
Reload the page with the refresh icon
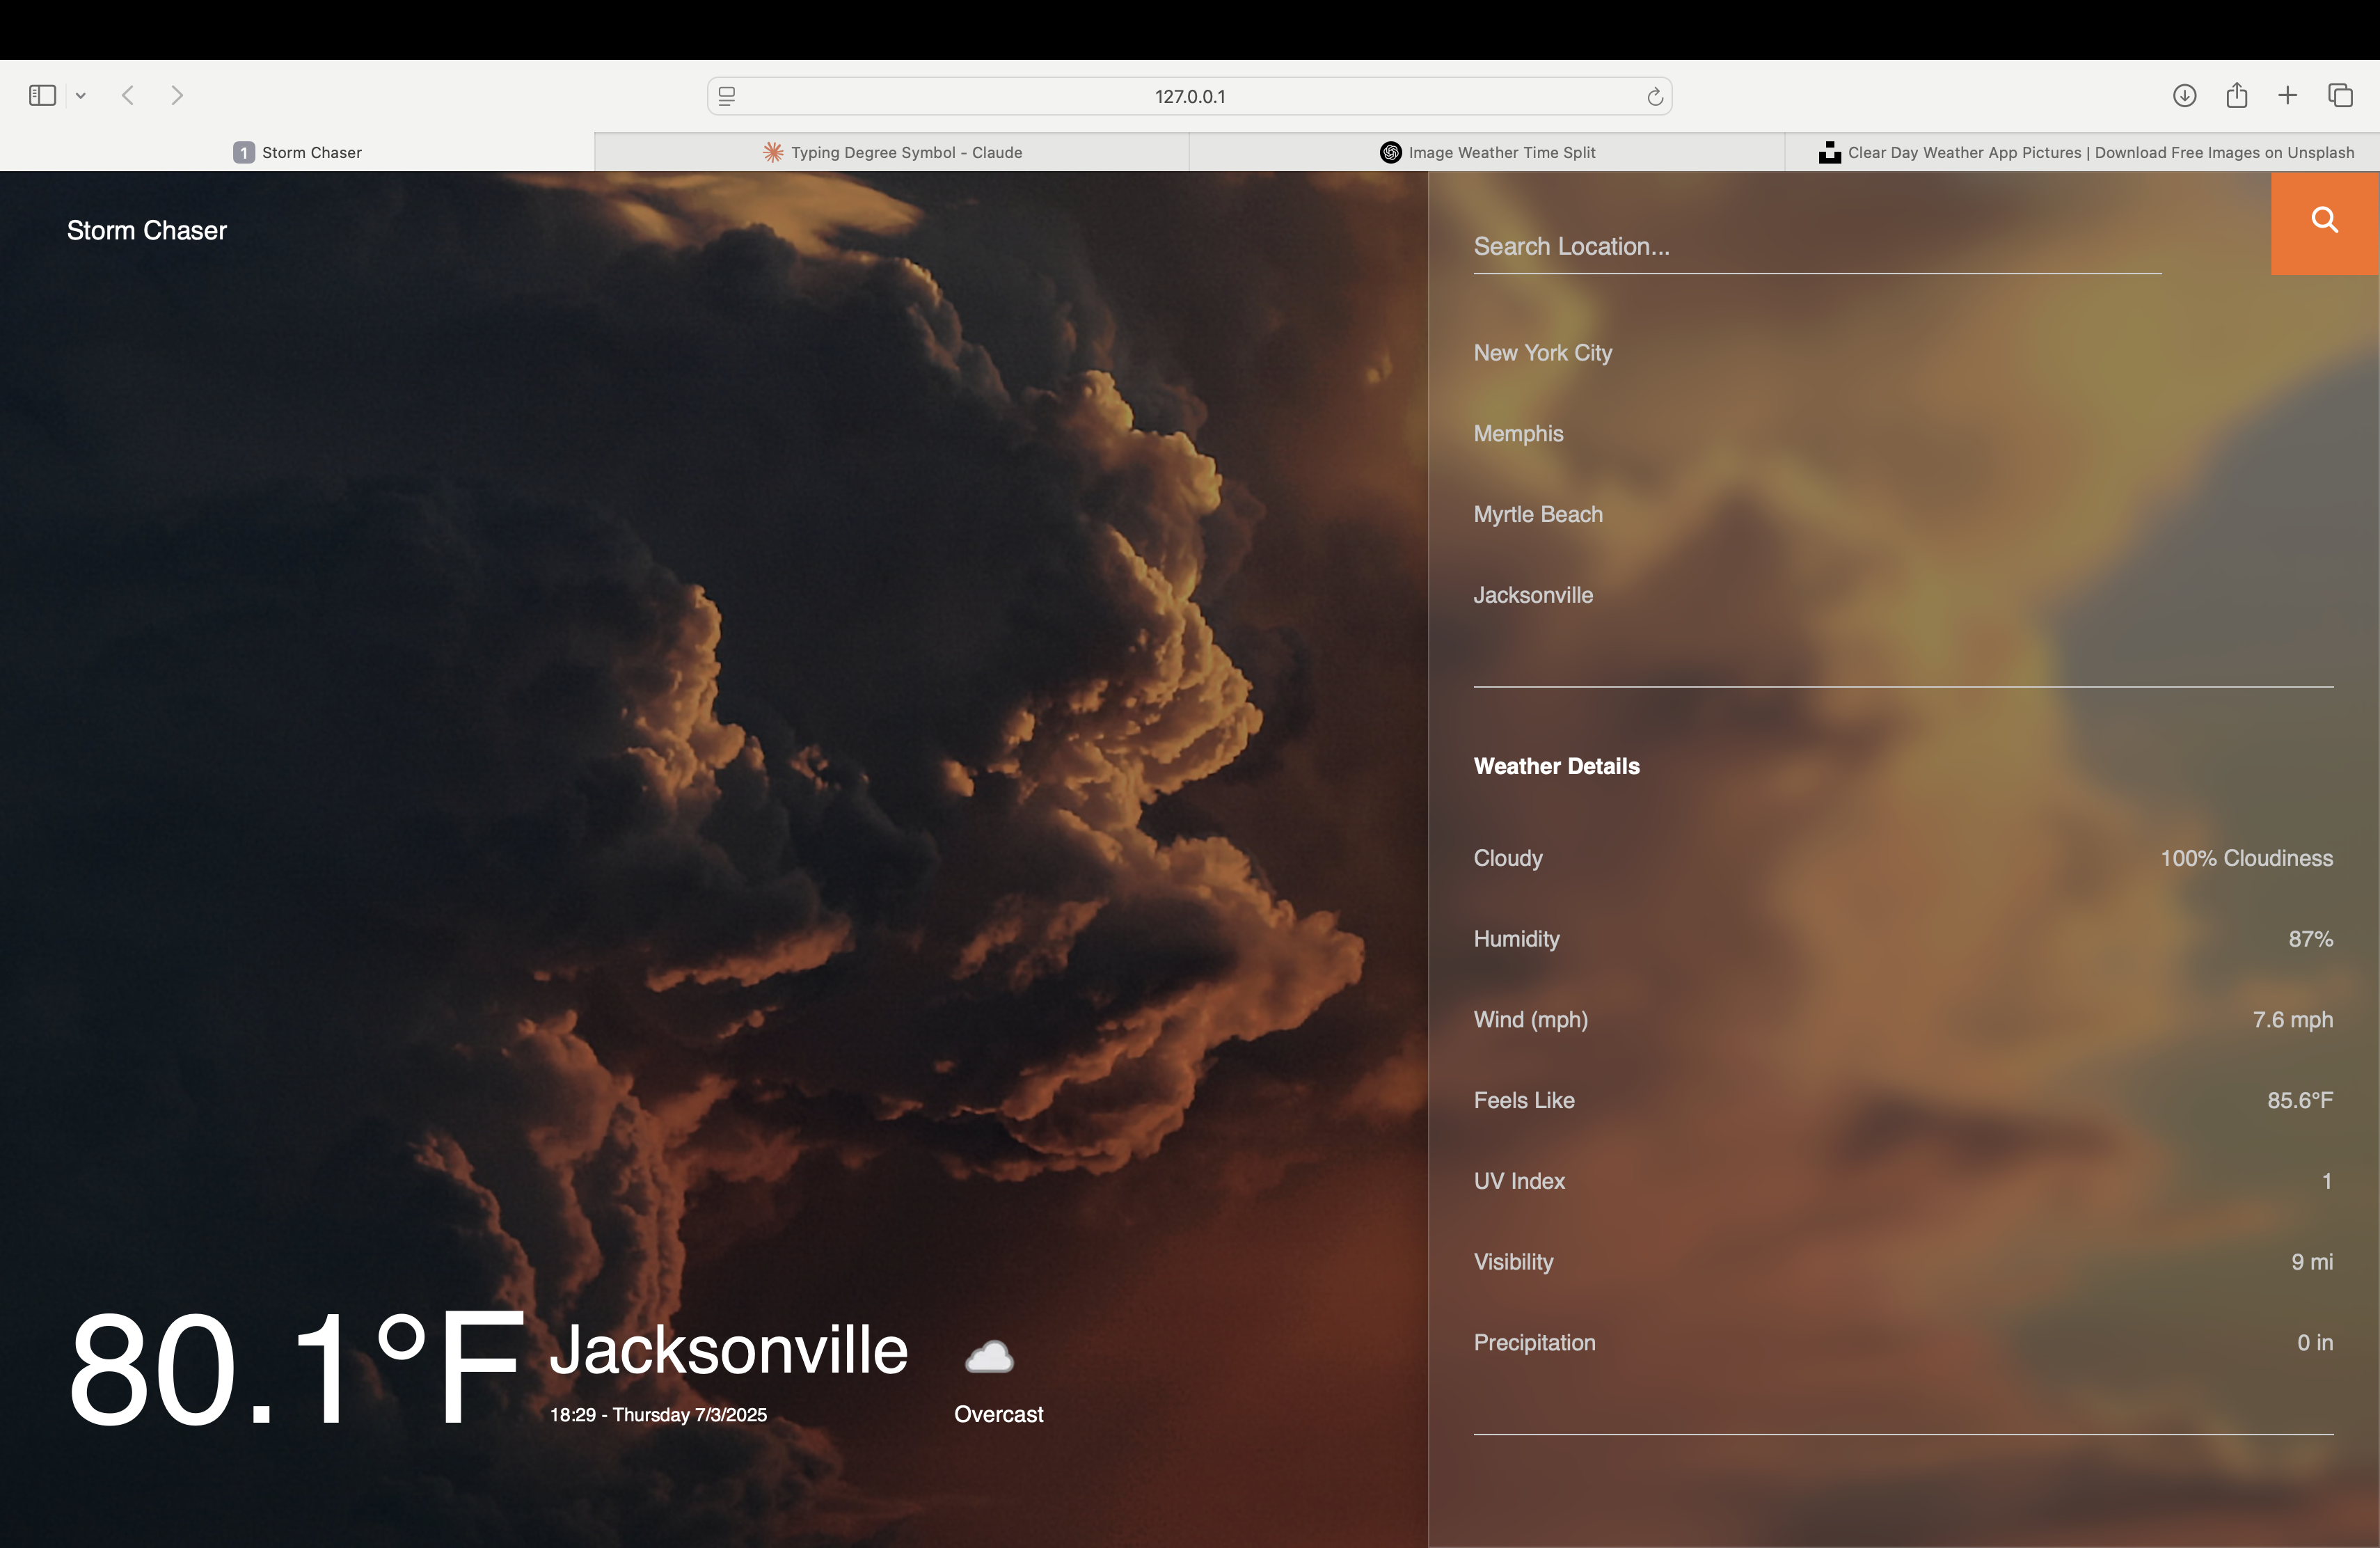point(1655,96)
